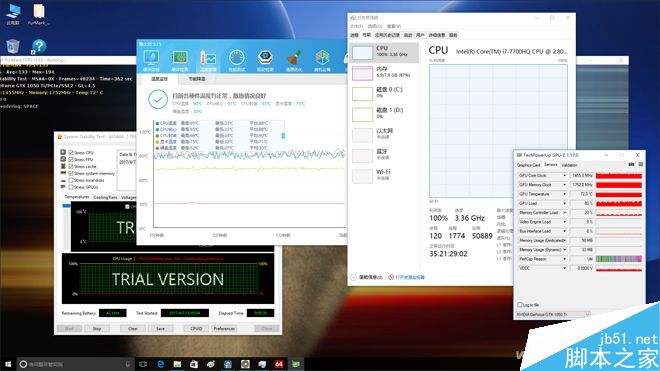Image resolution: width=660 pixels, height=371 pixels.
Task: Switch to Validation tab in GPU-Z
Action: coord(569,165)
